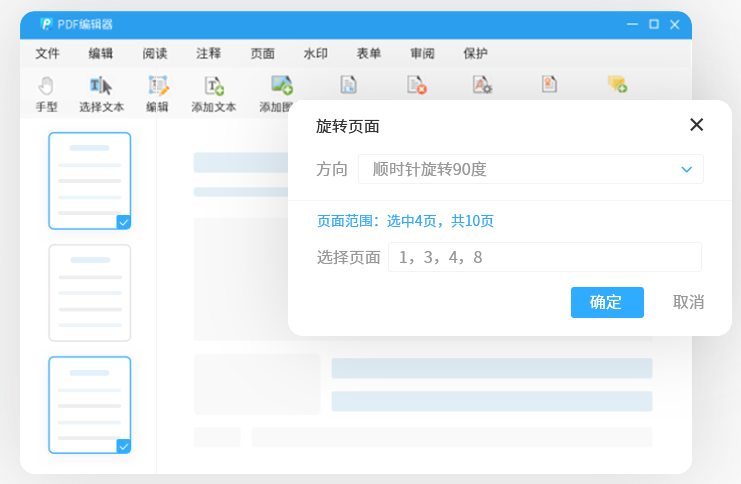Image resolution: width=741 pixels, height=484 pixels.
Task: Click the yellow add-note icon
Action: pos(617,84)
